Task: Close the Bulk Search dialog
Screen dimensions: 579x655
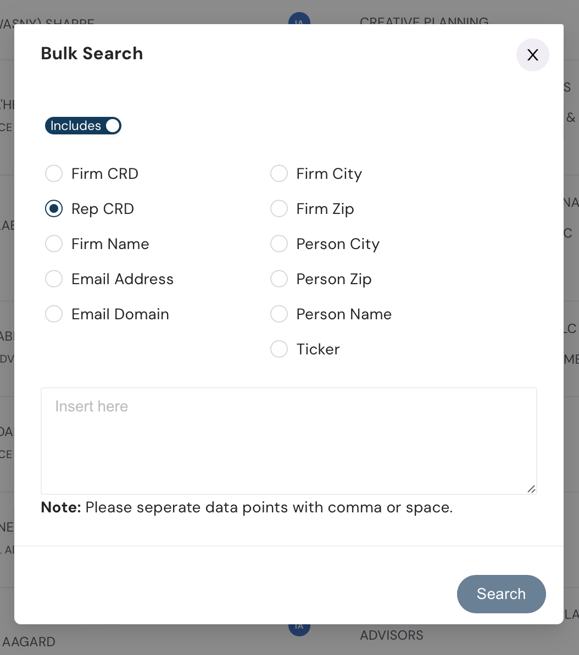Action: [533, 55]
